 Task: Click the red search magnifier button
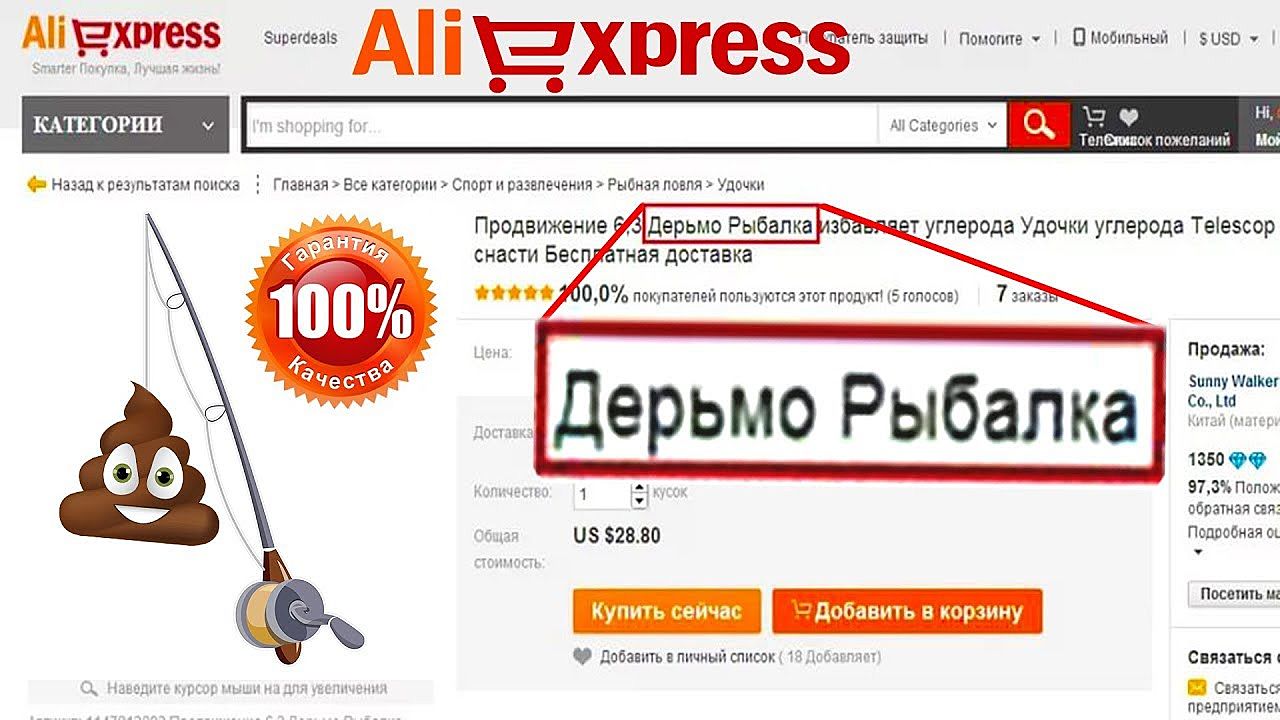1039,125
